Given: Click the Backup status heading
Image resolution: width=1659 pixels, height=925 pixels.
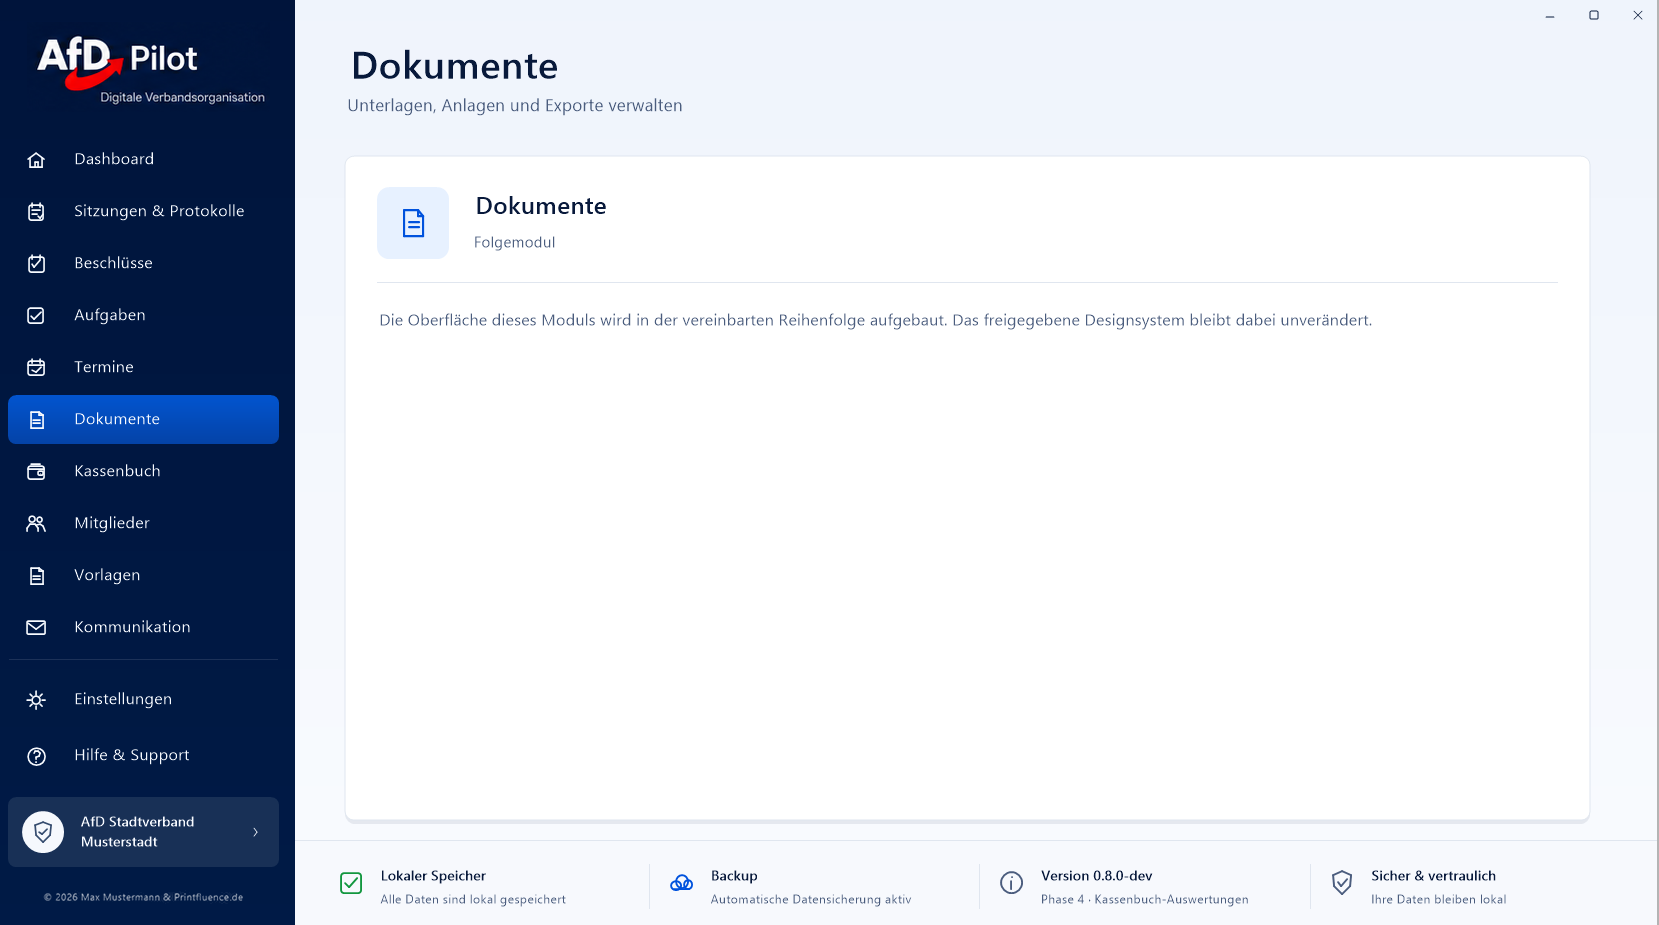Looking at the screenshot, I should coord(734,876).
